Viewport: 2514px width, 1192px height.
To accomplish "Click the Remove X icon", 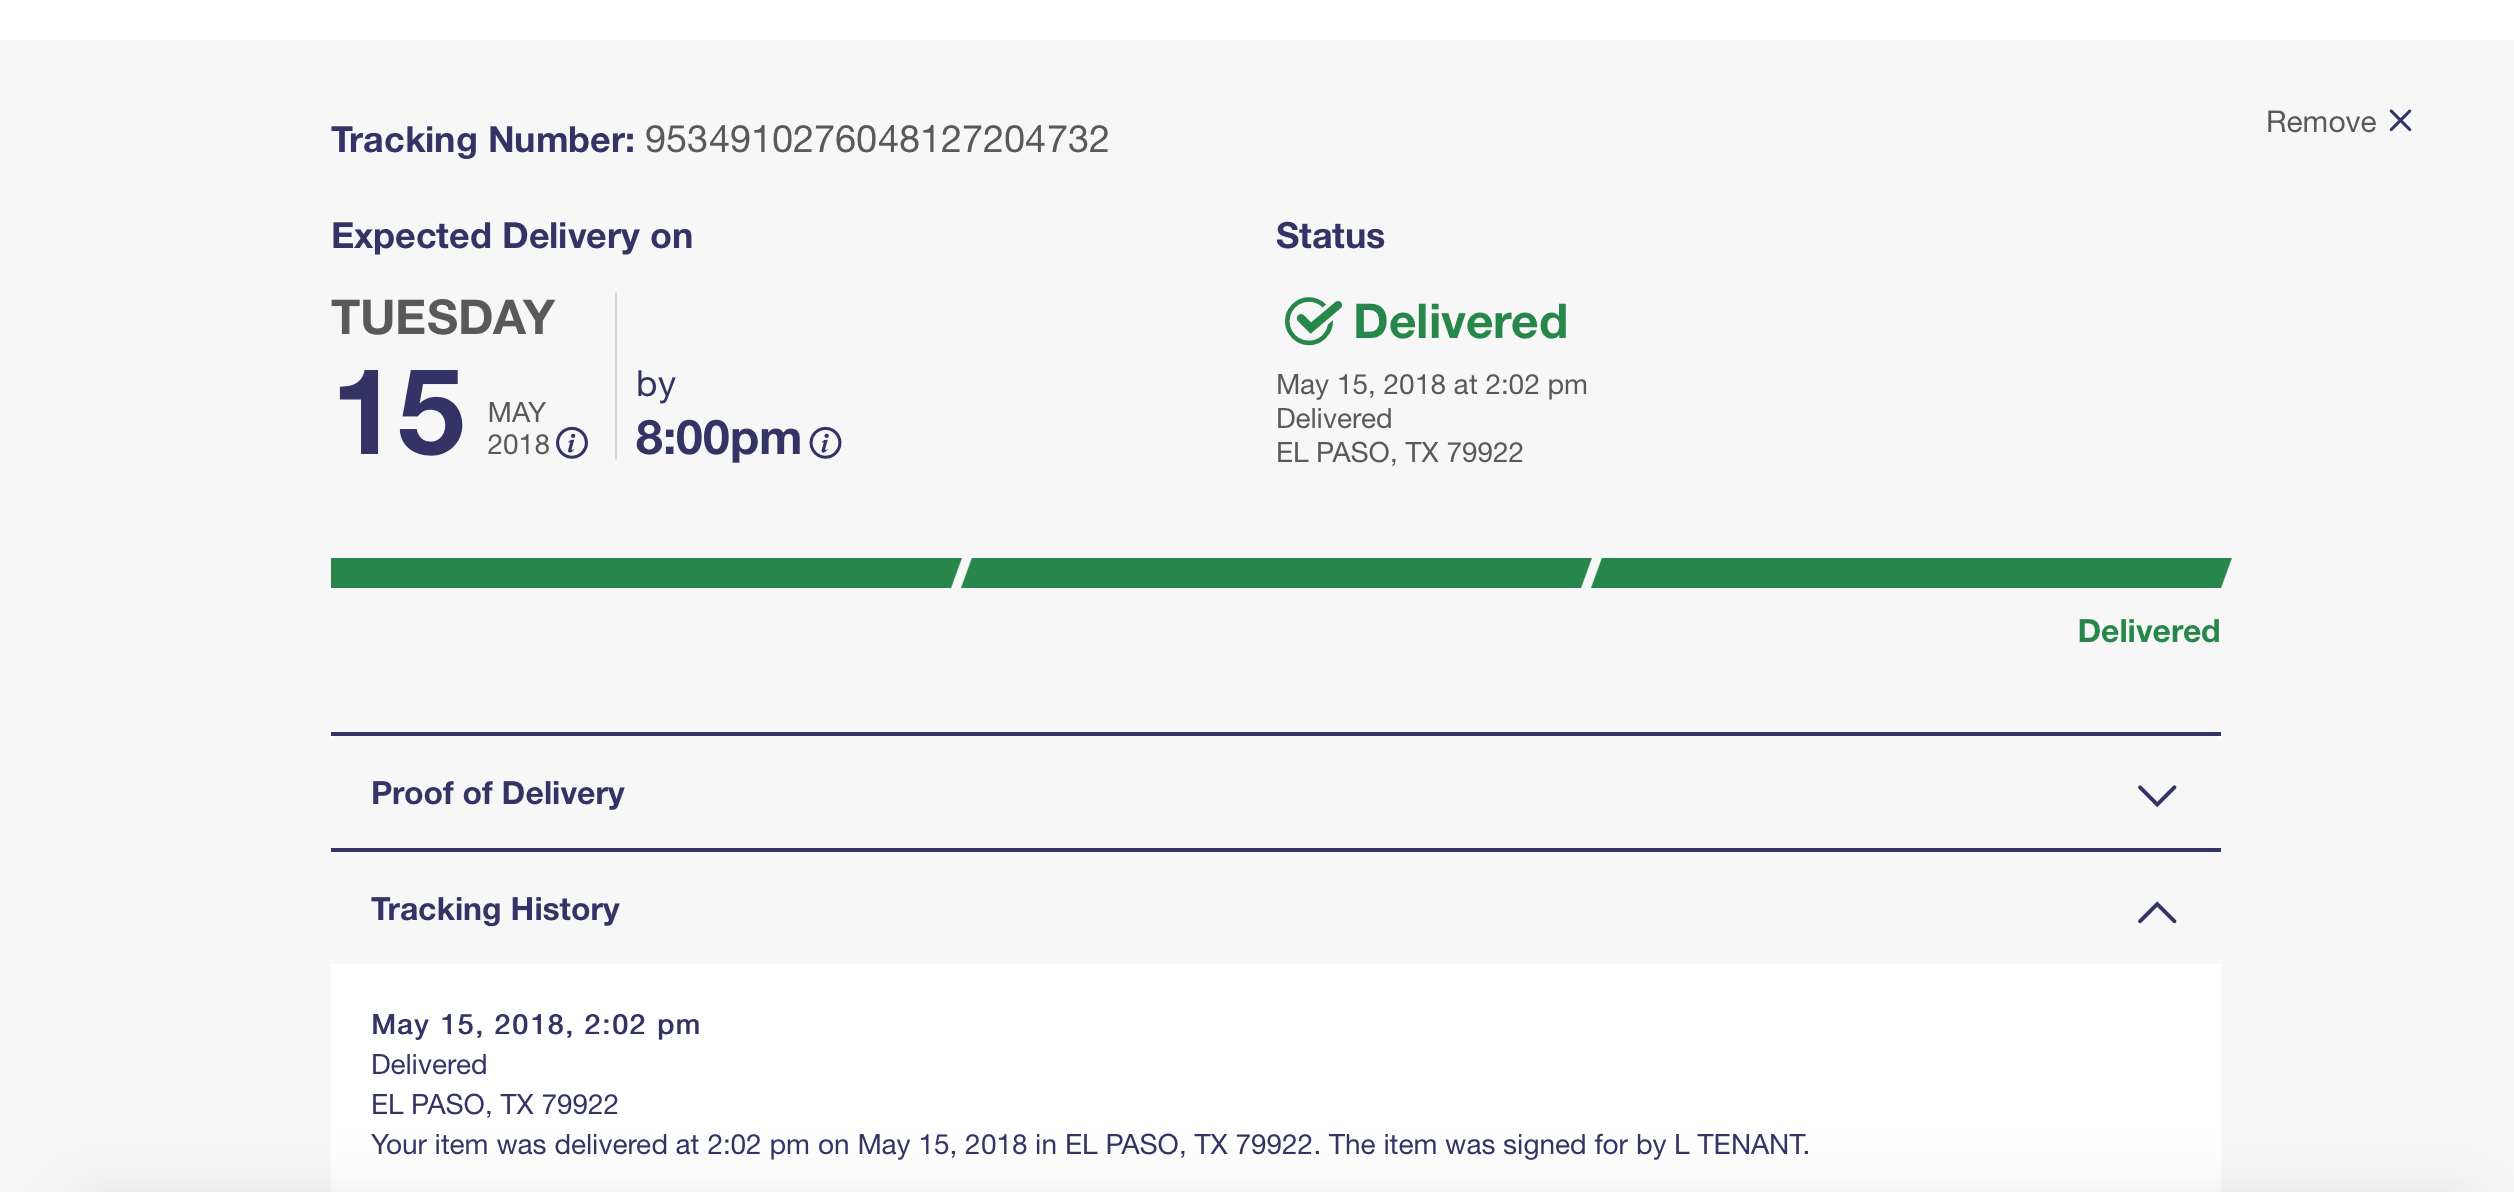I will pos(2400,121).
